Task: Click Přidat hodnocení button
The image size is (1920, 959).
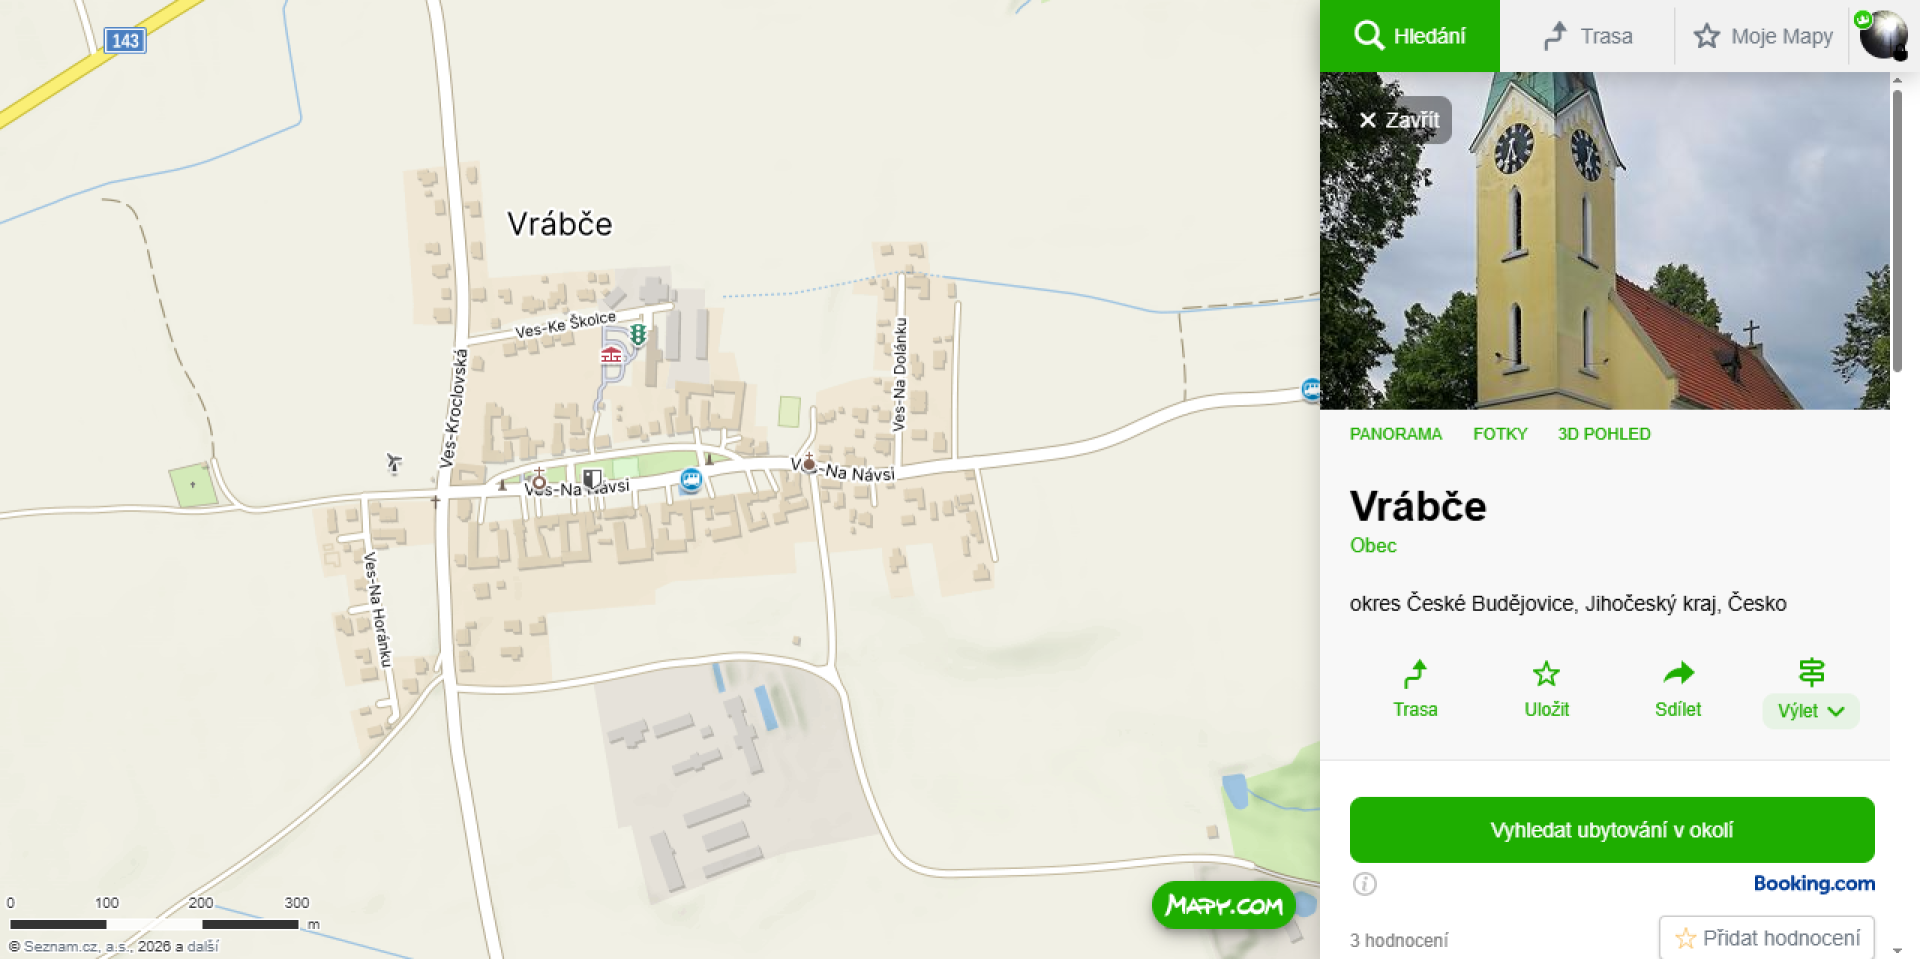Action: [1767, 938]
